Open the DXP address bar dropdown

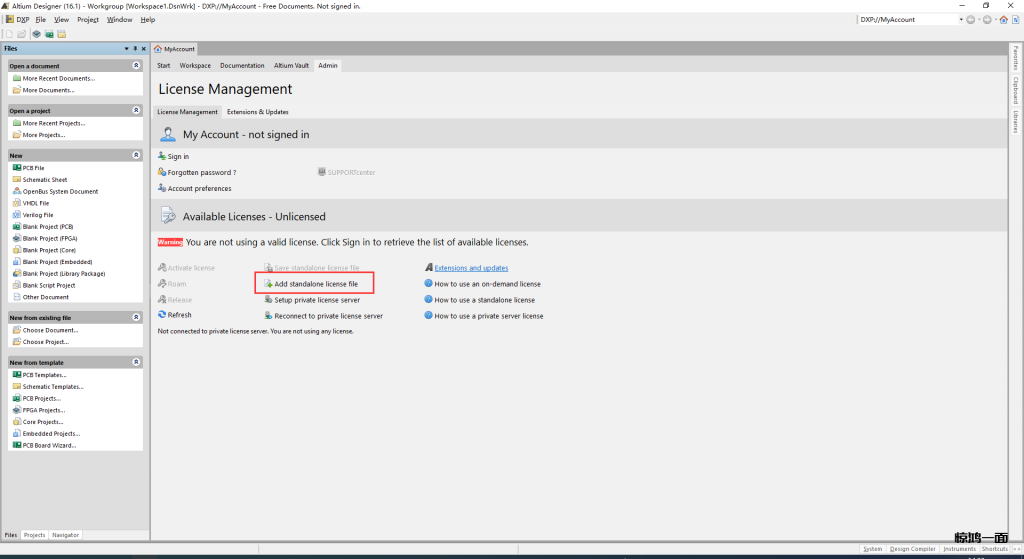pos(961,19)
